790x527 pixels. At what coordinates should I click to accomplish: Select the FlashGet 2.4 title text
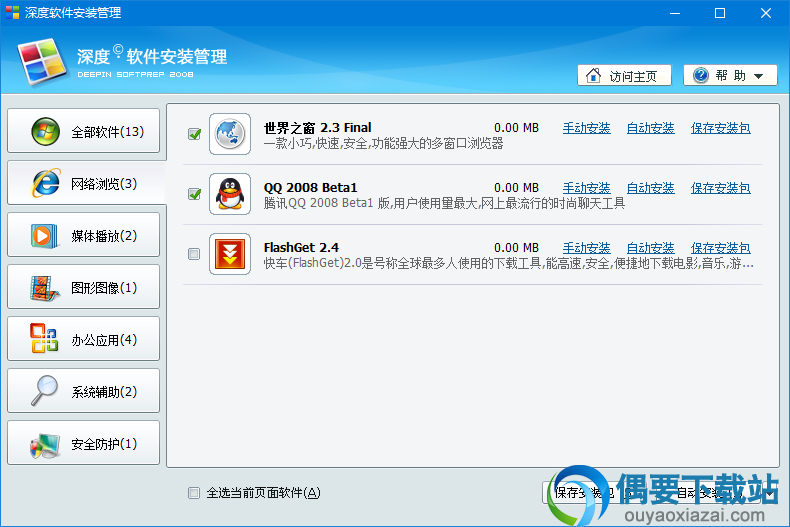click(x=301, y=247)
